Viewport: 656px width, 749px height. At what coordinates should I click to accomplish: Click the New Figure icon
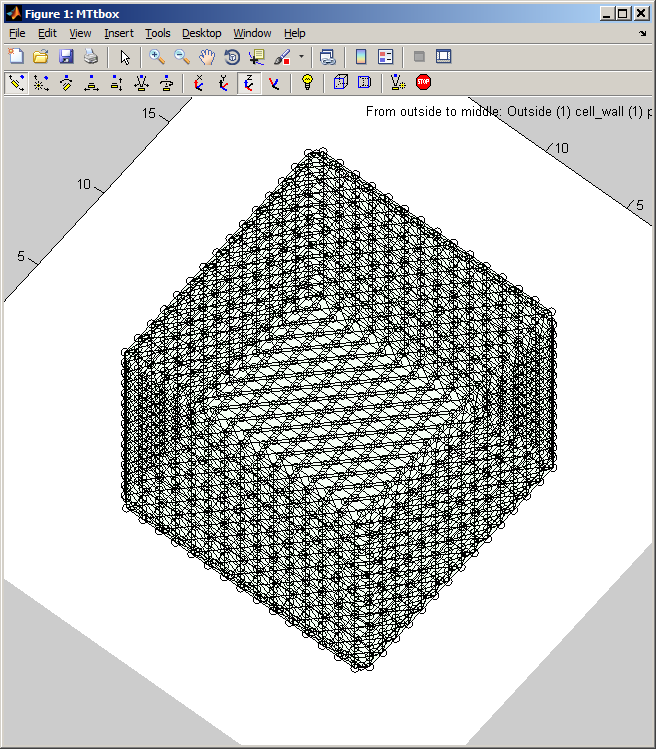pyautogui.click(x=16, y=57)
